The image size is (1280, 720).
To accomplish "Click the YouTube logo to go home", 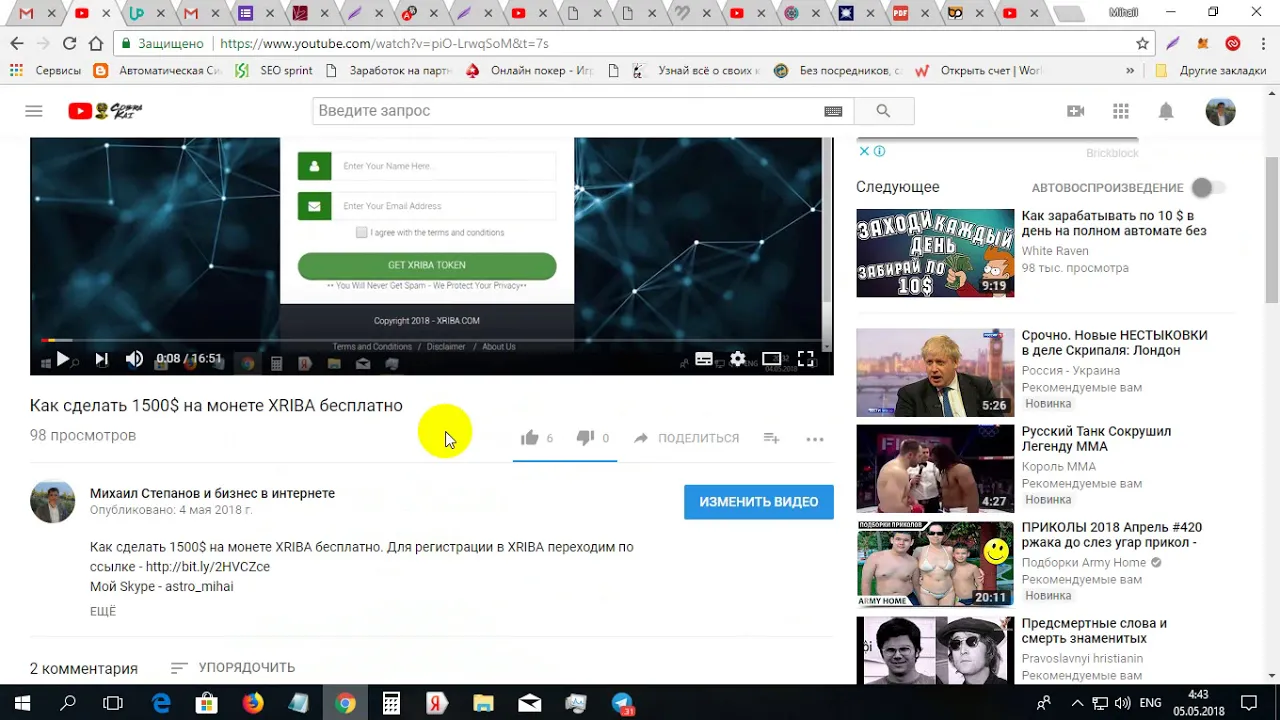I will 105,111.
